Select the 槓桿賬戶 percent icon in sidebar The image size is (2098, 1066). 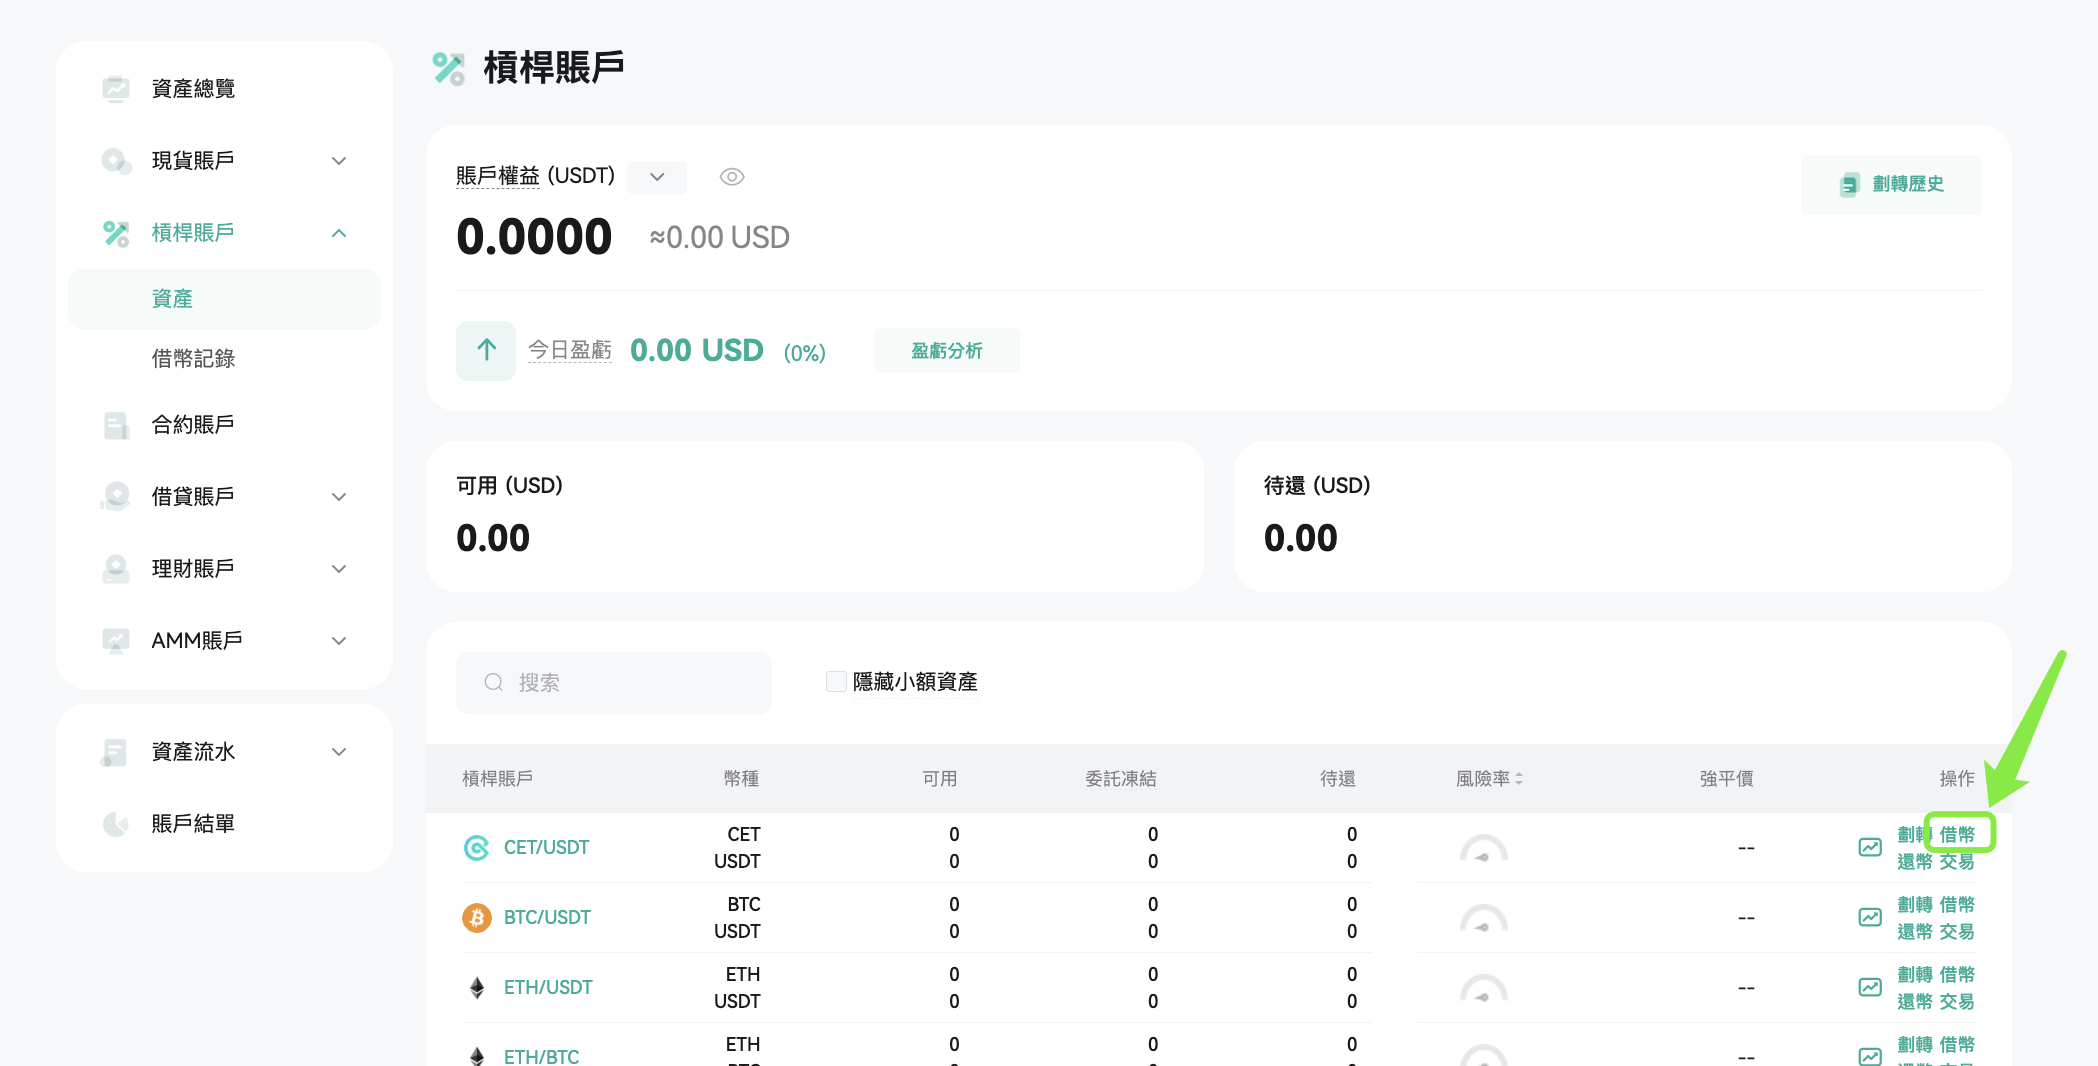116,232
